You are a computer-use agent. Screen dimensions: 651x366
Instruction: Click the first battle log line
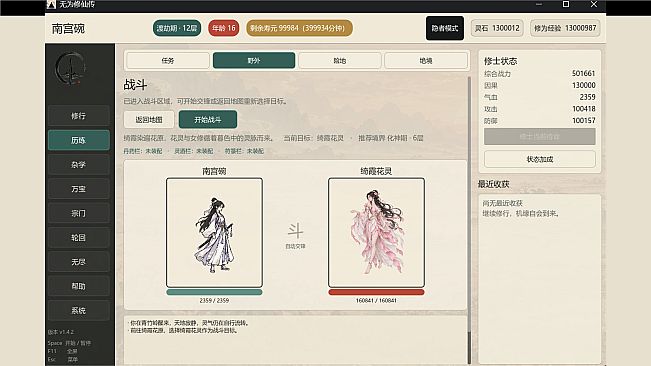[189, 323]
